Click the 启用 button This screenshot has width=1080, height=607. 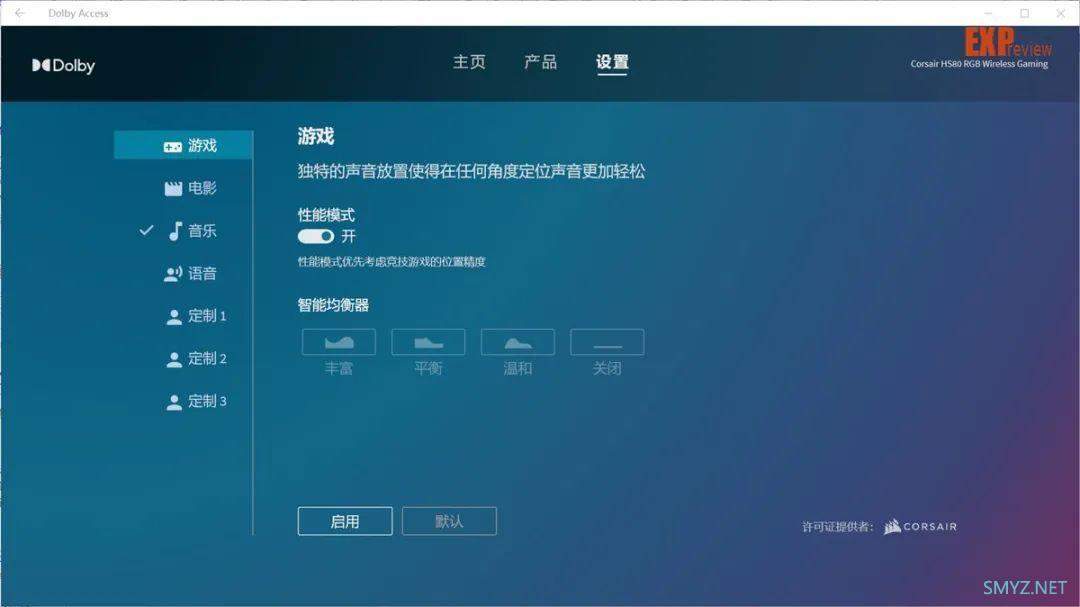pyautogui.click(x=345, y=522)
